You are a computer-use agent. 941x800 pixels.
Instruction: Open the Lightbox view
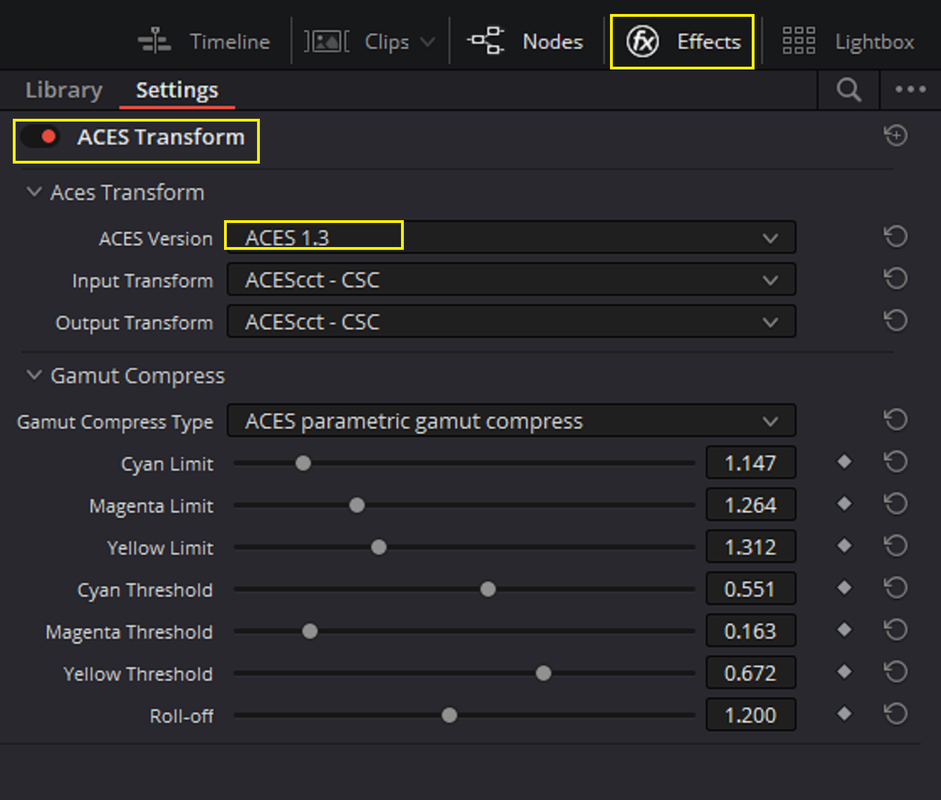[x=849, y=41]
